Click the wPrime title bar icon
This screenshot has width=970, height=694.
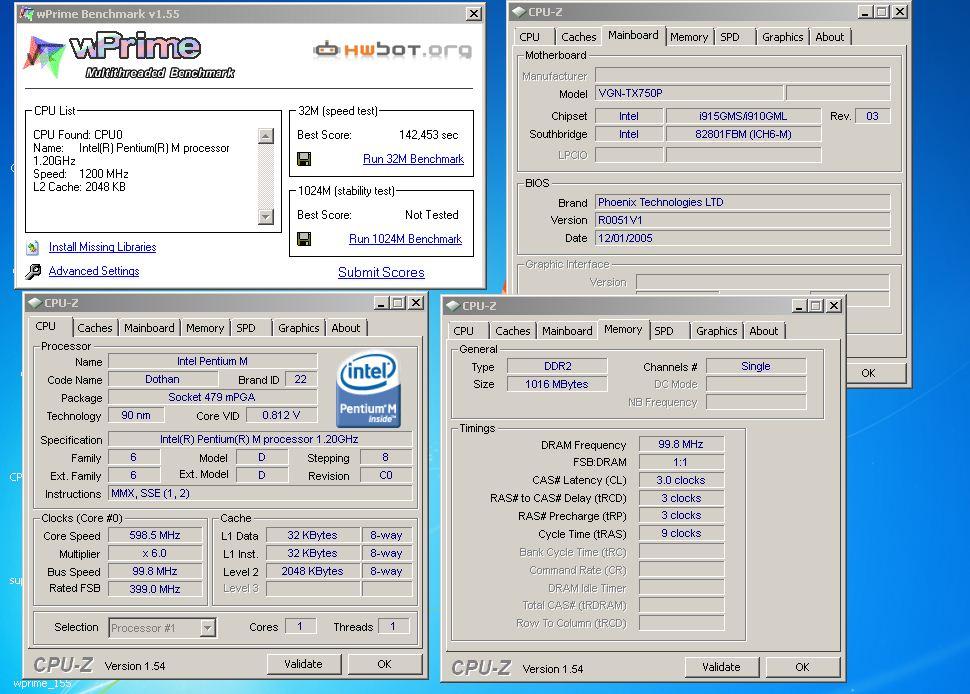(26, 13)
